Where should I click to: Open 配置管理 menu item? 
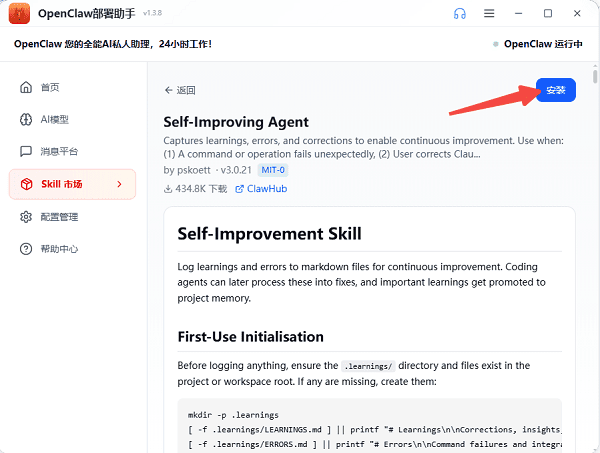click(x=72, y=217)
